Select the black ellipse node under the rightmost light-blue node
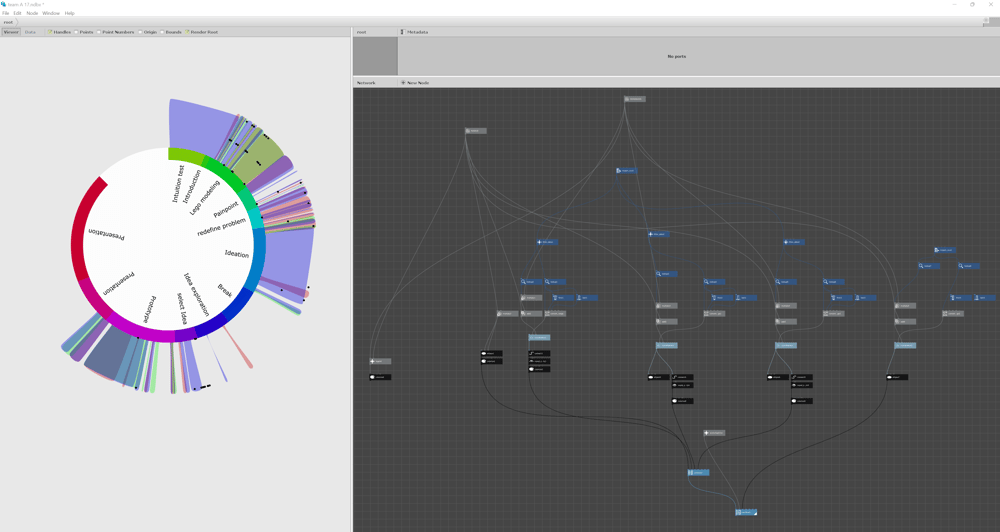This screenshot has height=532, width=1000. (x=897, y=377)
